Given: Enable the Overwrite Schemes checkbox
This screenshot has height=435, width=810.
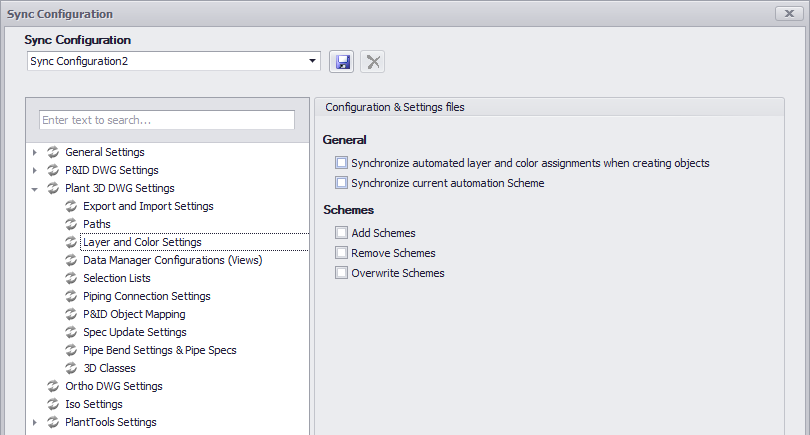Looking at the screenshot, I should point(341,272).
